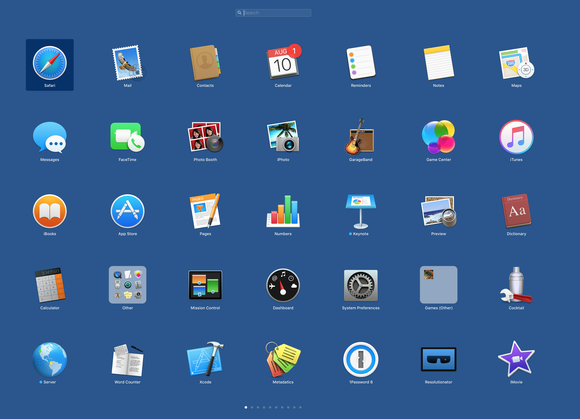Open Contacts from Launchpad

click(x=205, y=63)
